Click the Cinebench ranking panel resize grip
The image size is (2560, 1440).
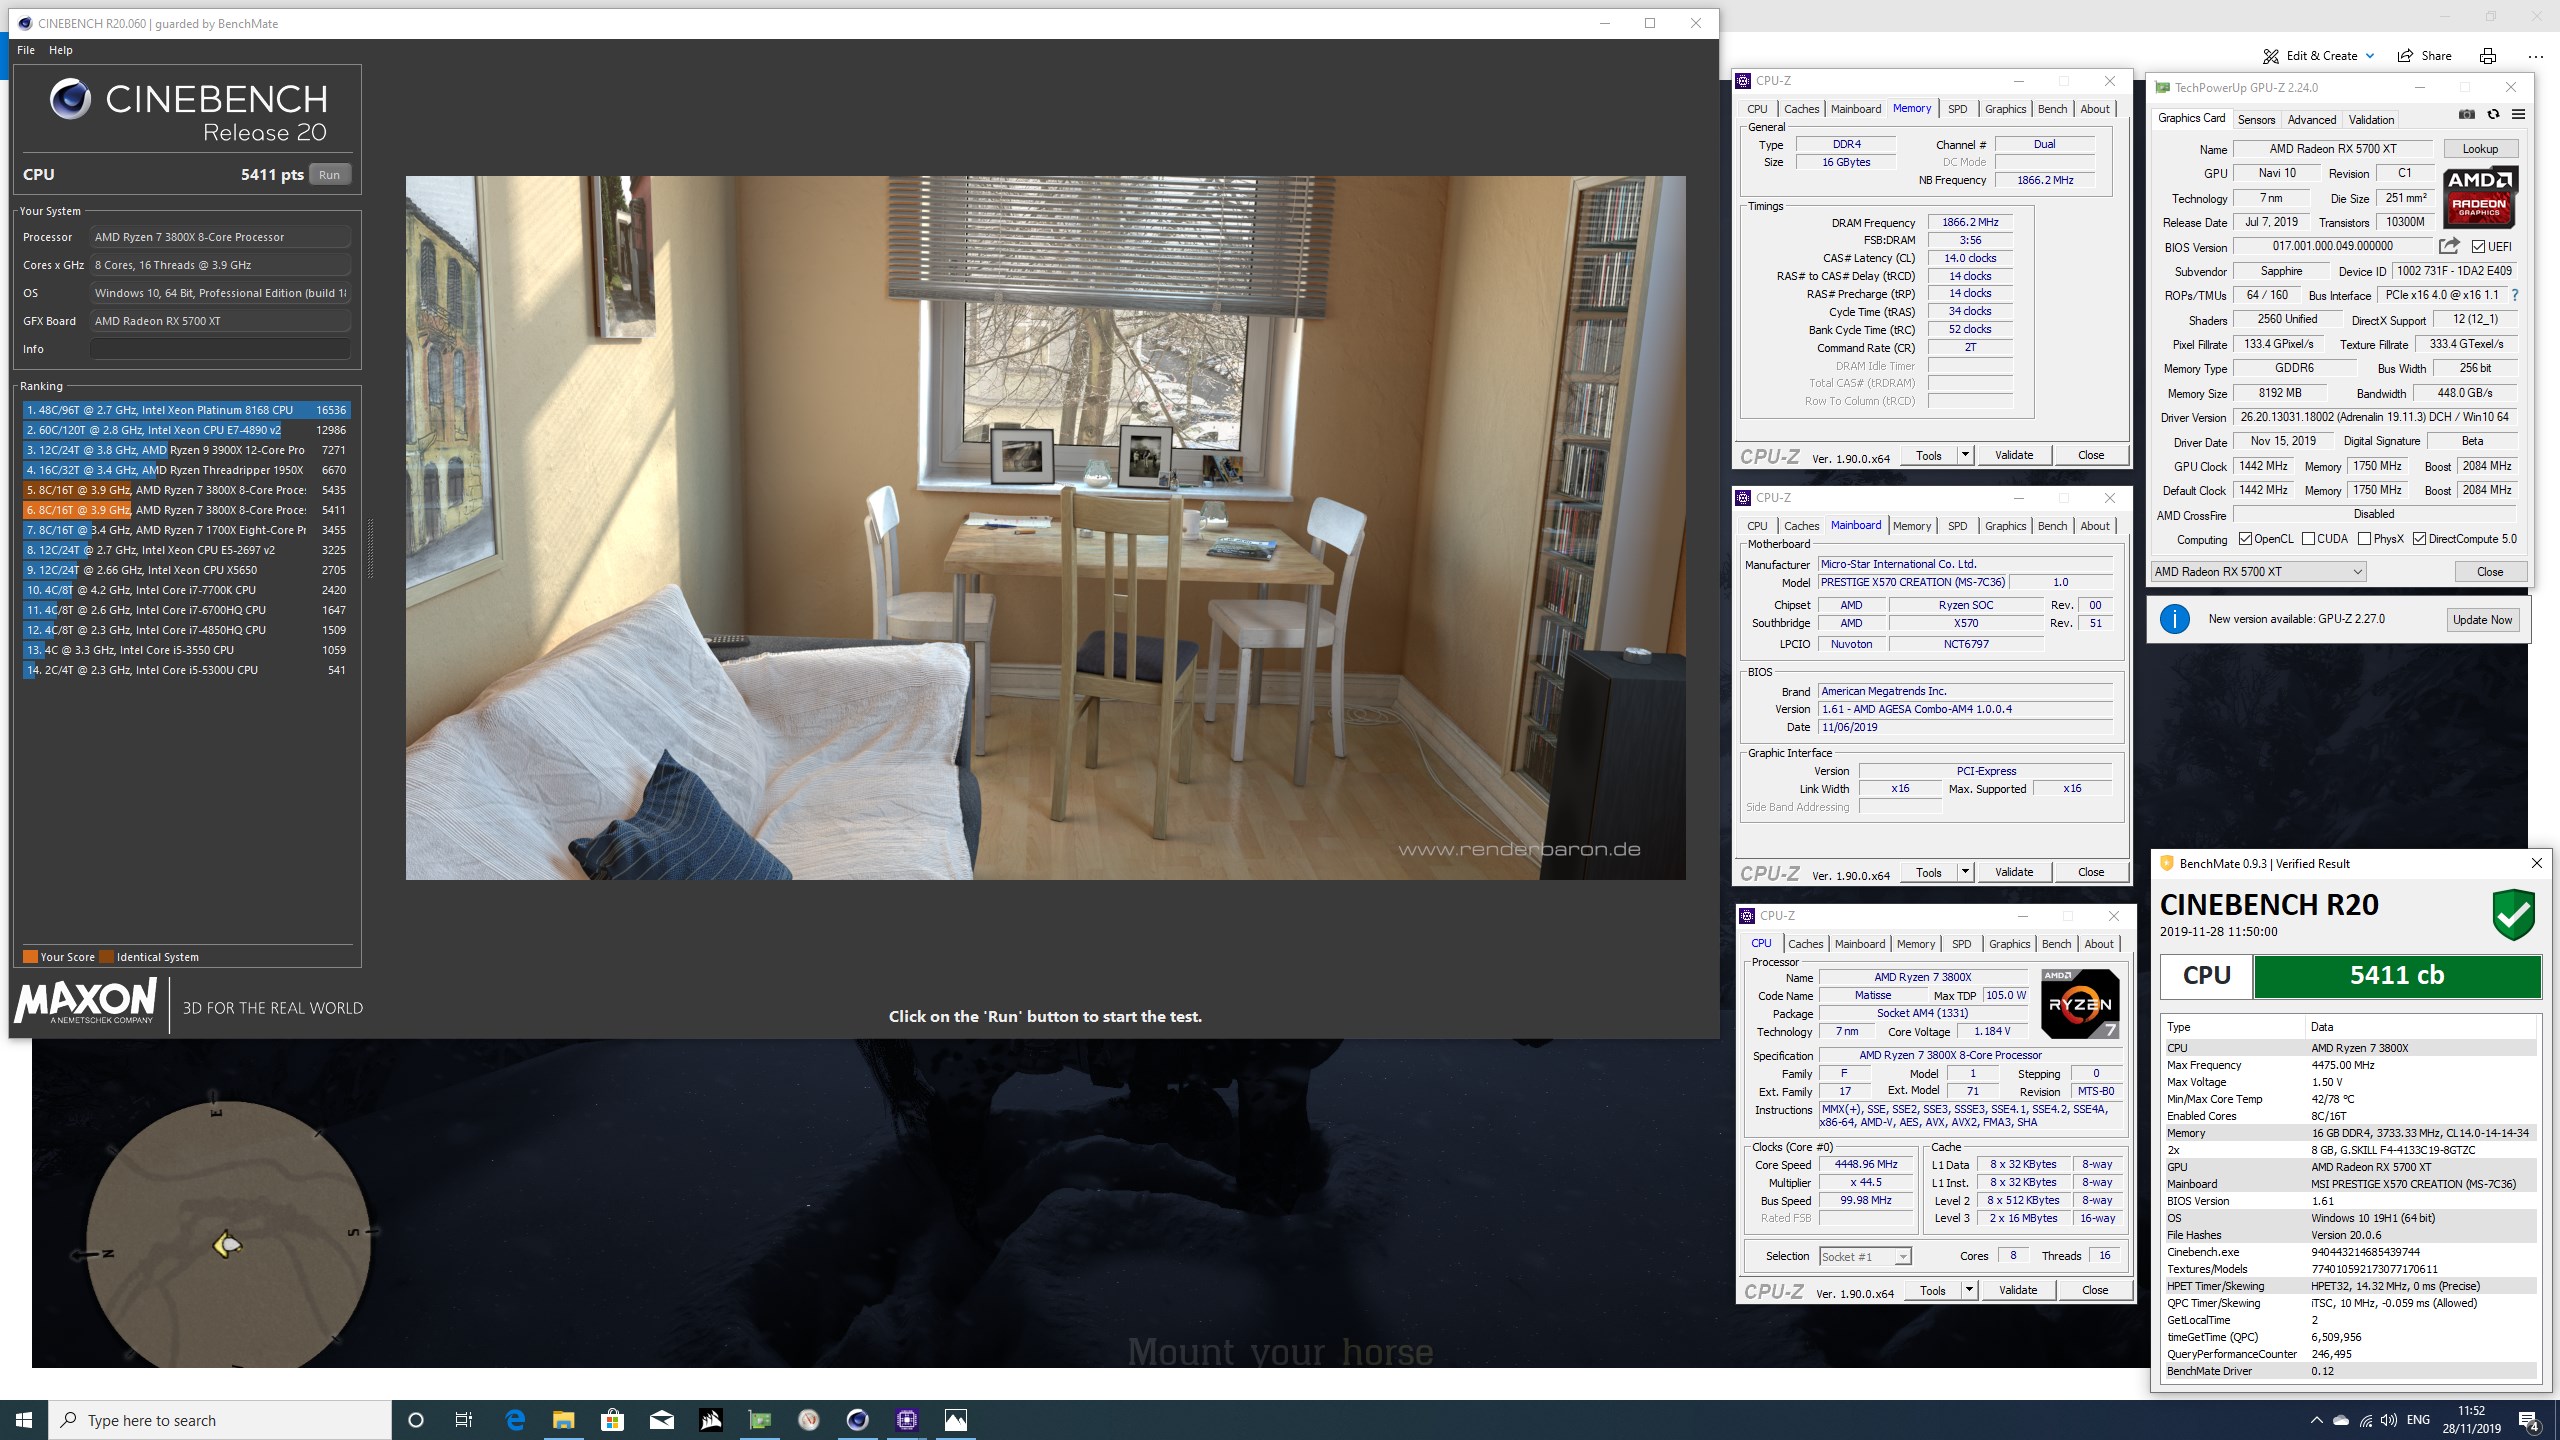(370, 548)
